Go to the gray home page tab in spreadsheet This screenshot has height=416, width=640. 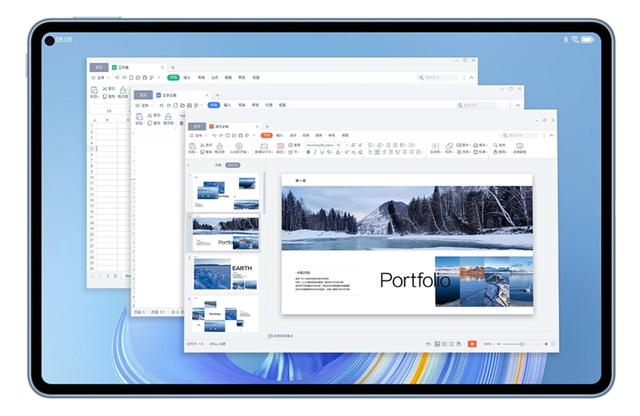(99, 67)
